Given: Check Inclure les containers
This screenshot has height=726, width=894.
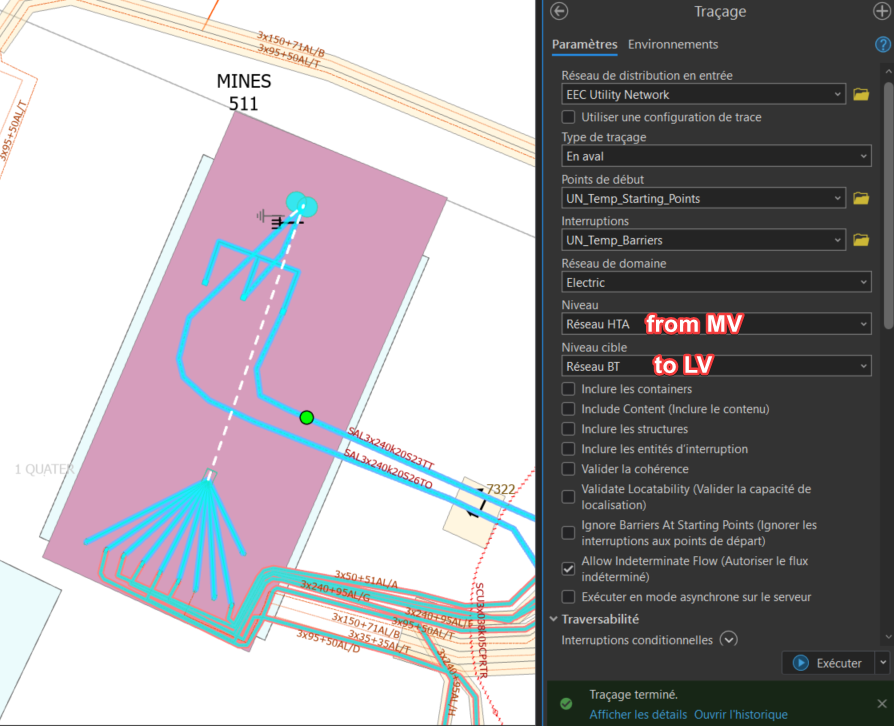Looking at the screenshot, I should pyautogui.click(x=567, y=389).
